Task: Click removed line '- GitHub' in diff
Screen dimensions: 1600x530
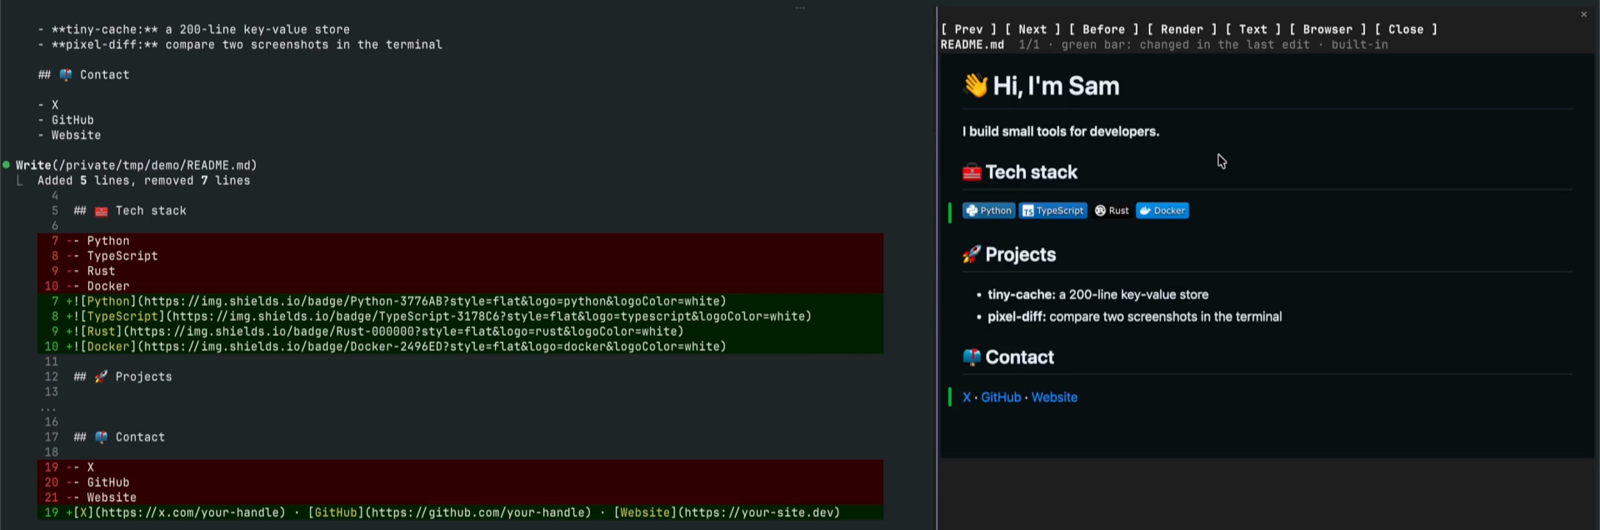Action: point(460,482)
